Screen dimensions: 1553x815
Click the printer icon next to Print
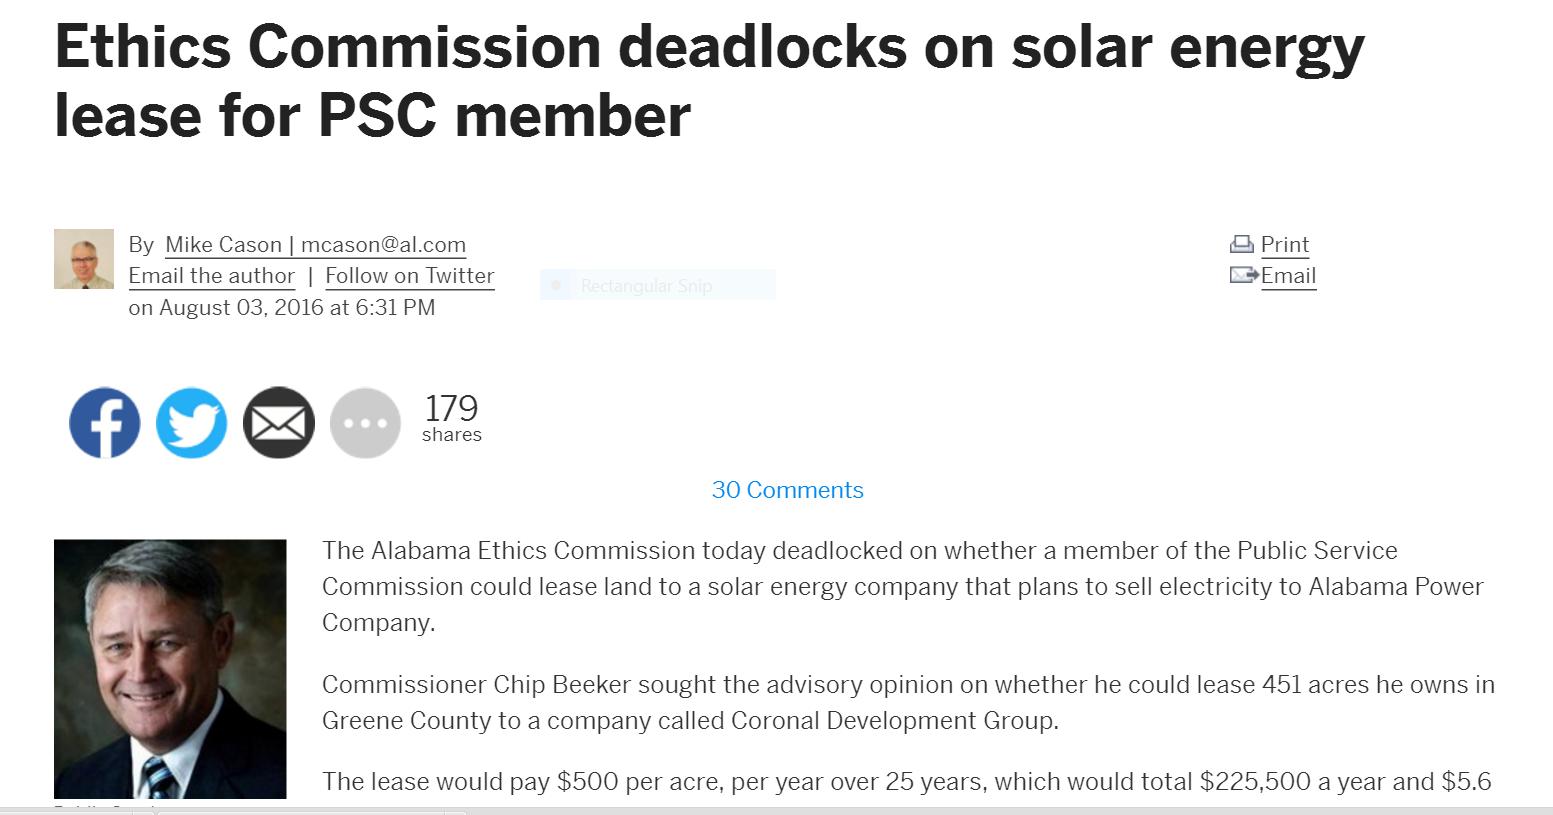tap(1242, 244)
